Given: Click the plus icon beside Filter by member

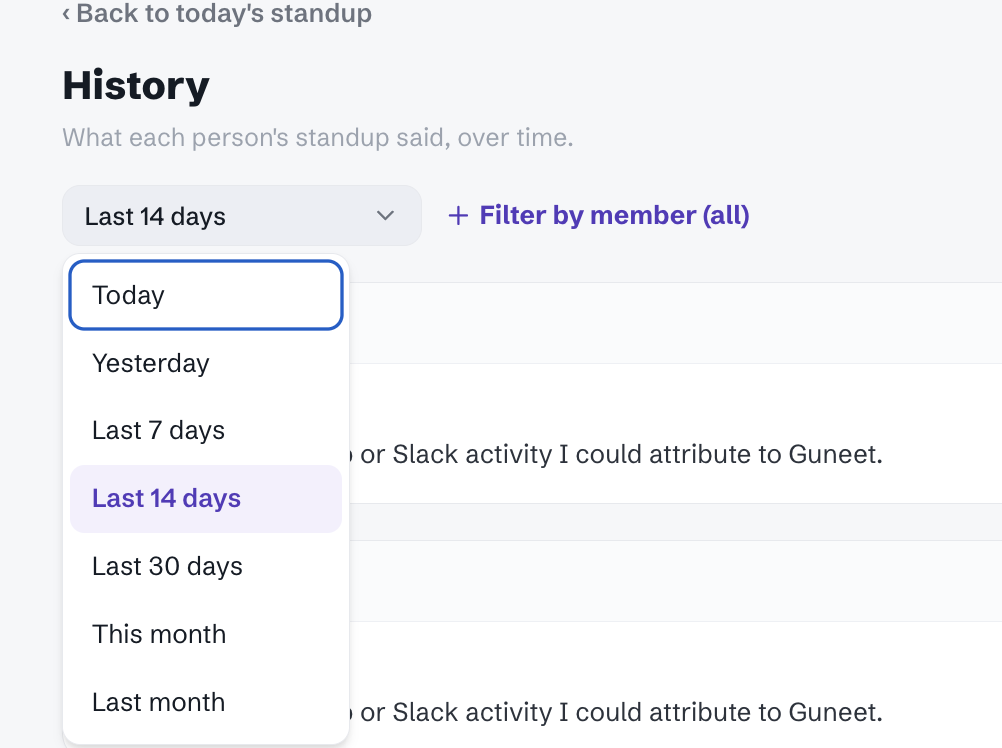Looking at the screenshot, I should [458, 216].
